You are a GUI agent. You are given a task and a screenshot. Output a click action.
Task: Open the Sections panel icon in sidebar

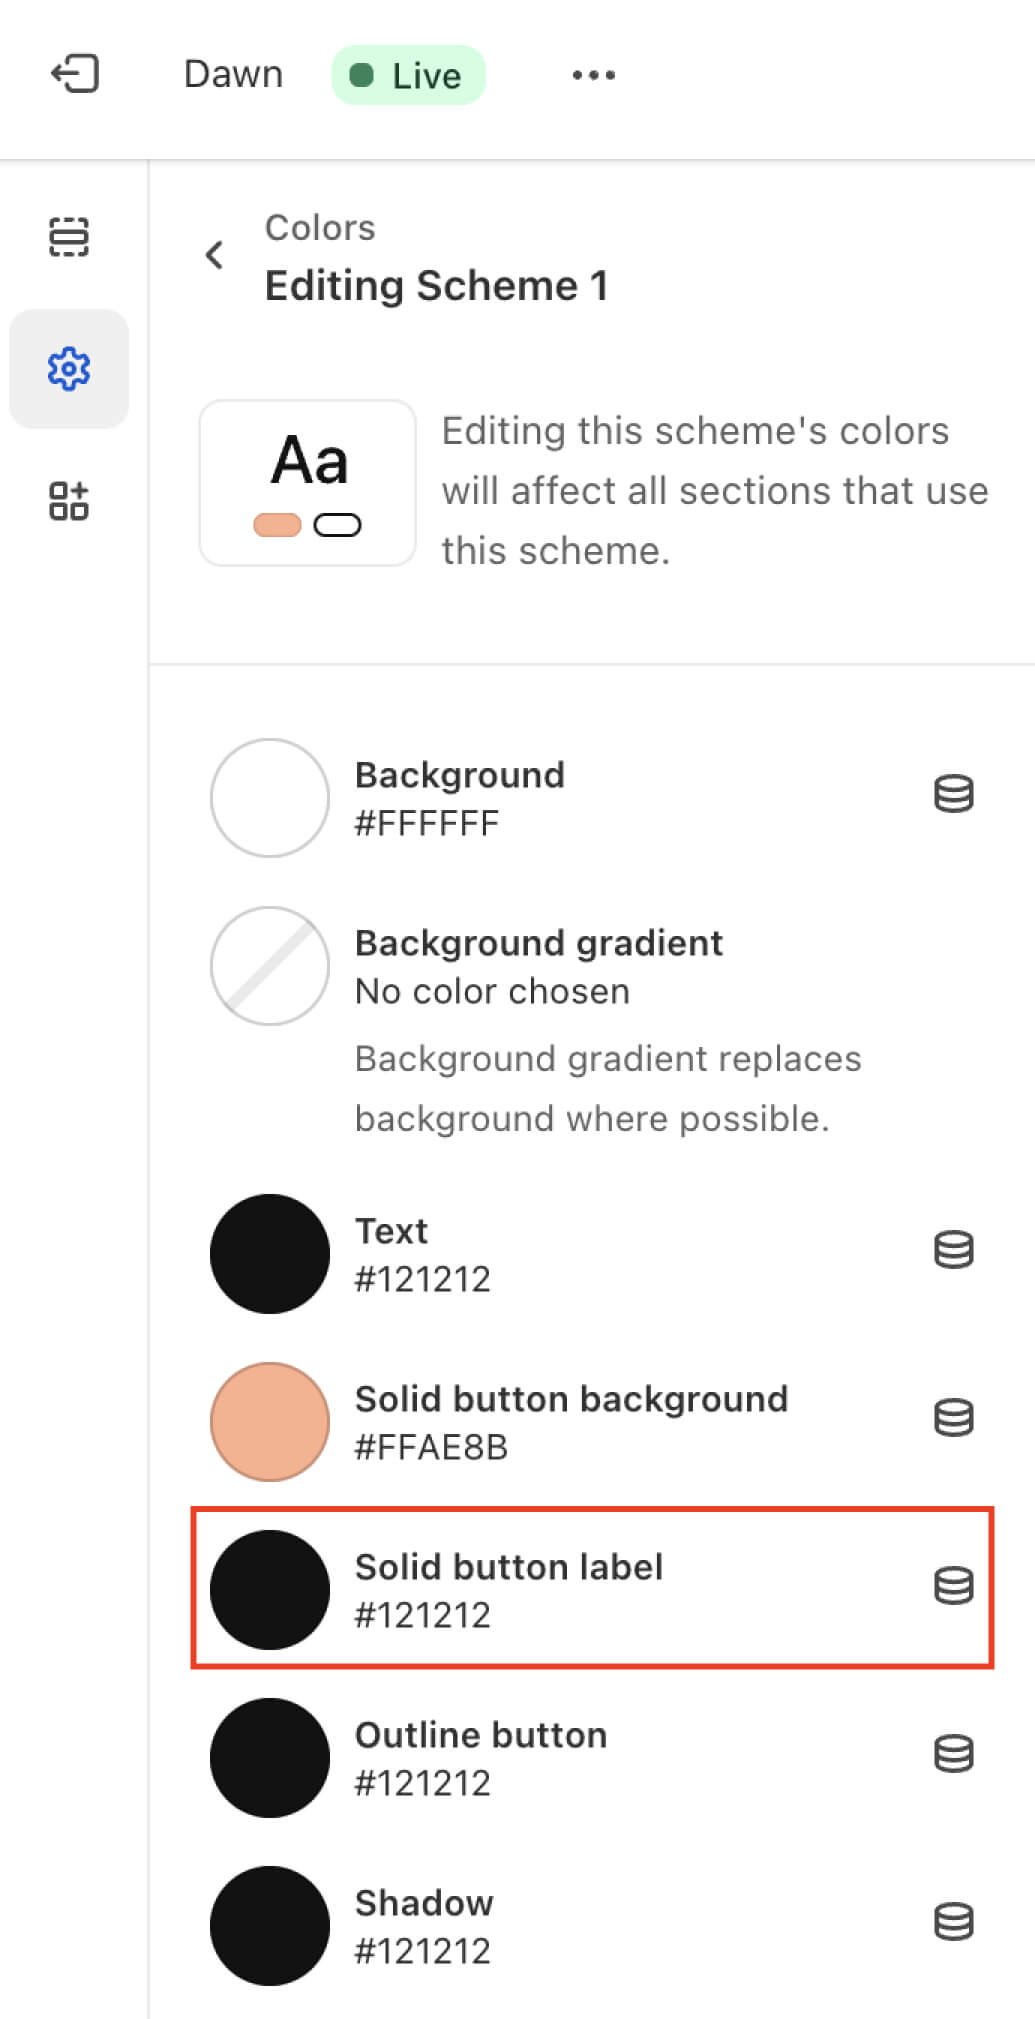pyautogui.click(x=69, y=237)
